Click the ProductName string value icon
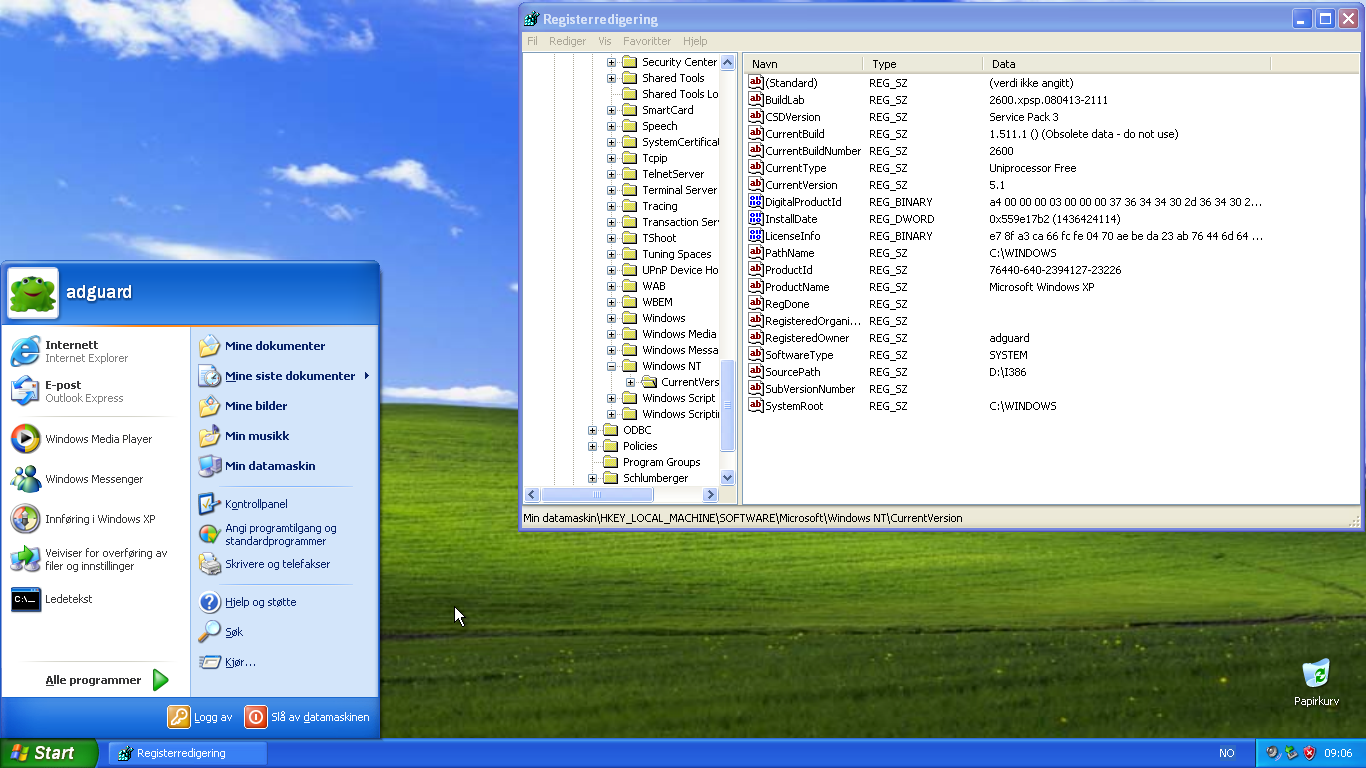 click(755, 286)
